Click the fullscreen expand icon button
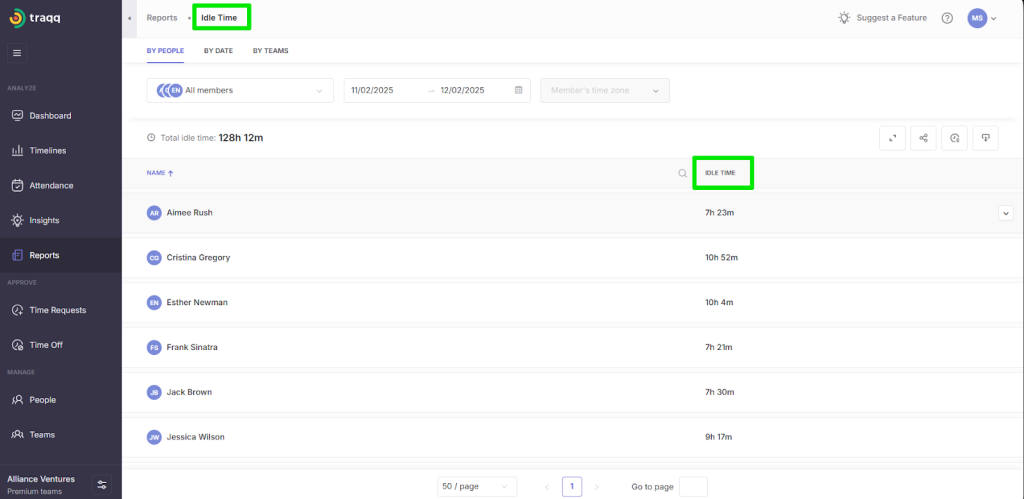Image resolution: width=1024 pixels, height=499 pixels. (x=892, y=138)
